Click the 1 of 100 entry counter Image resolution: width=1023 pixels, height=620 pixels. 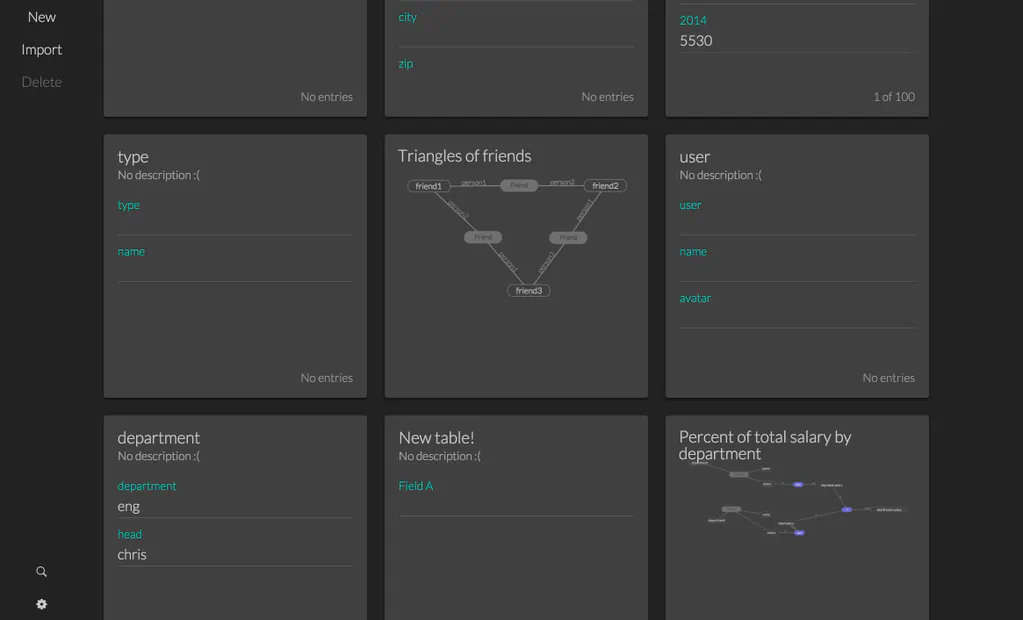894,97
